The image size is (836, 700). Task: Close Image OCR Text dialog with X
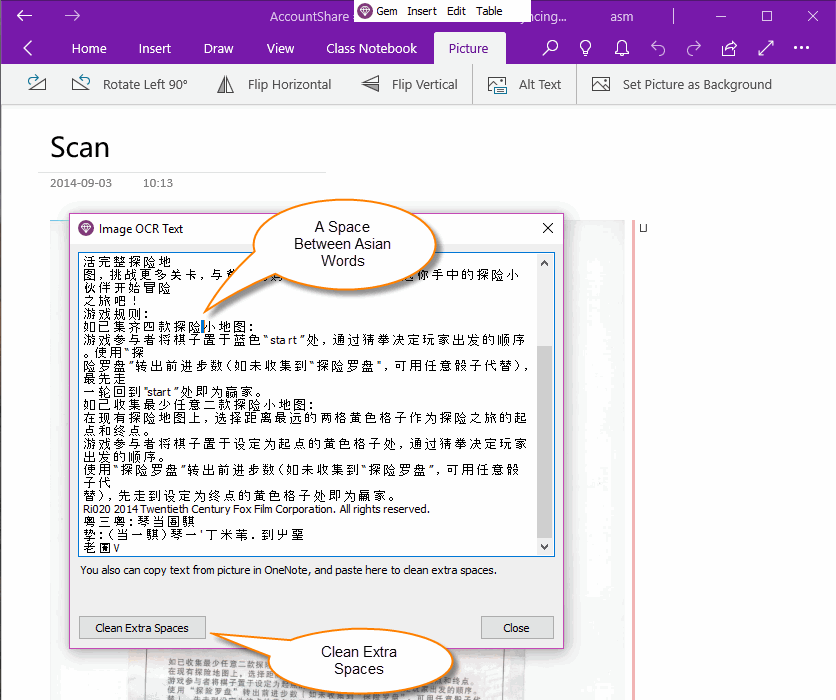coord(548,228)
